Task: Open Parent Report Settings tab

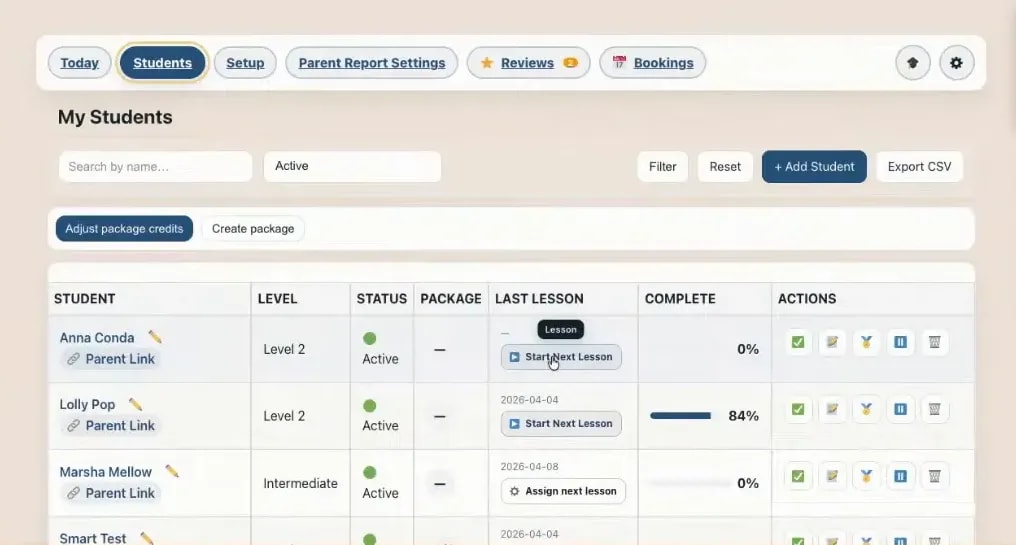Action: coord(372,63)
